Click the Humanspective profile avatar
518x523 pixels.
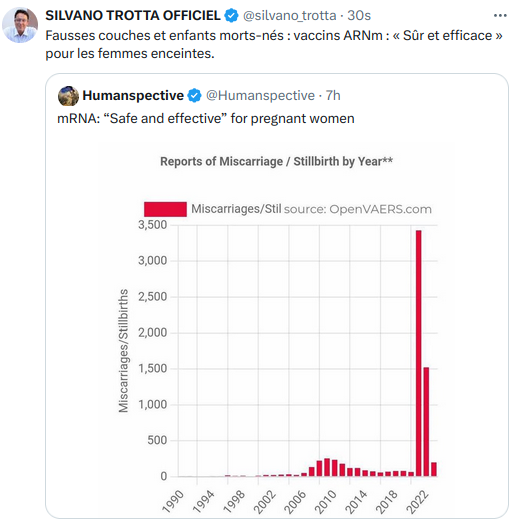[x=68, y=96]
